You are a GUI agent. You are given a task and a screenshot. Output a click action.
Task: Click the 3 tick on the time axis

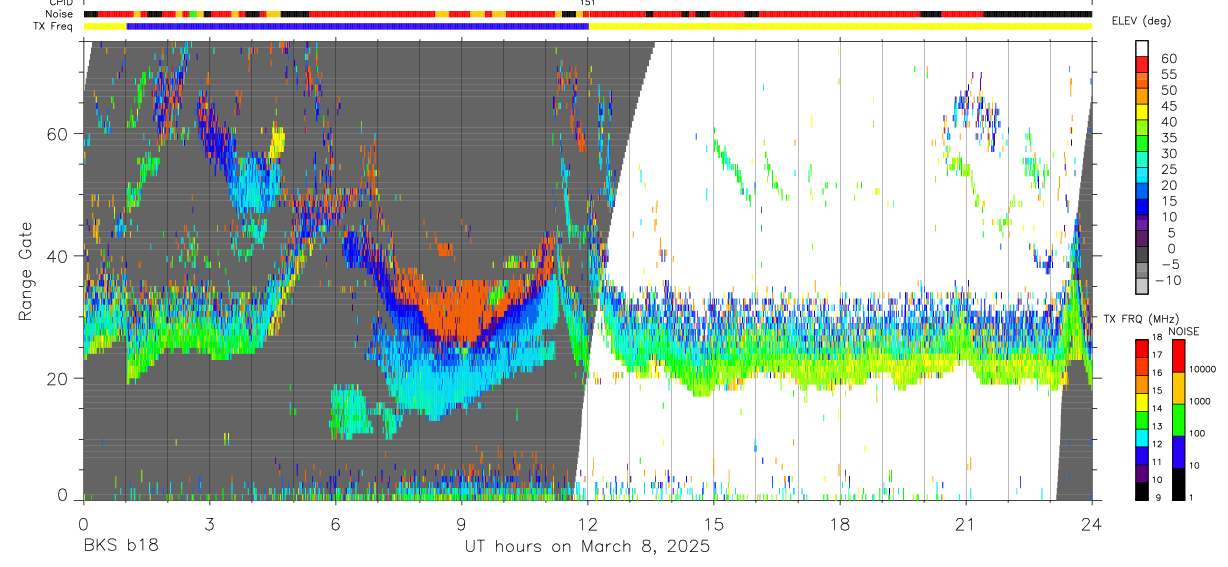tap(209, 523)
